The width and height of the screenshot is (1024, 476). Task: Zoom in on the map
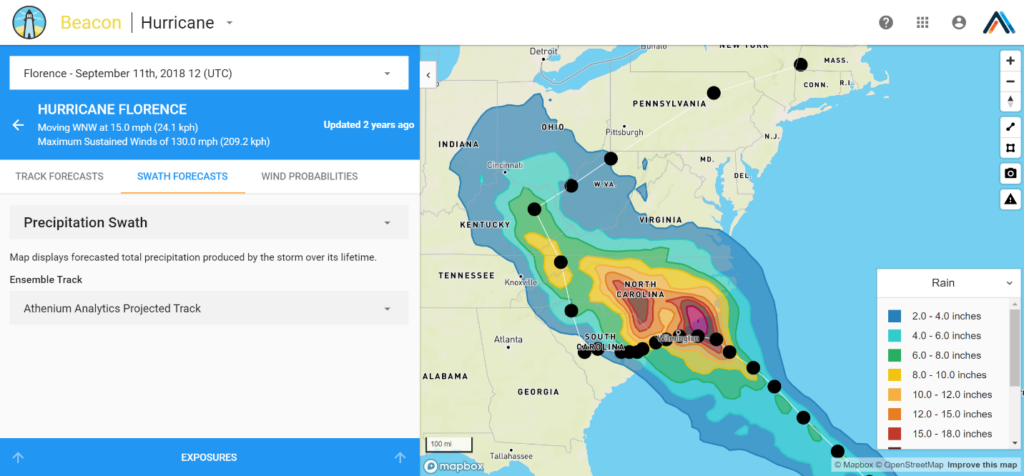[1010, 60]
